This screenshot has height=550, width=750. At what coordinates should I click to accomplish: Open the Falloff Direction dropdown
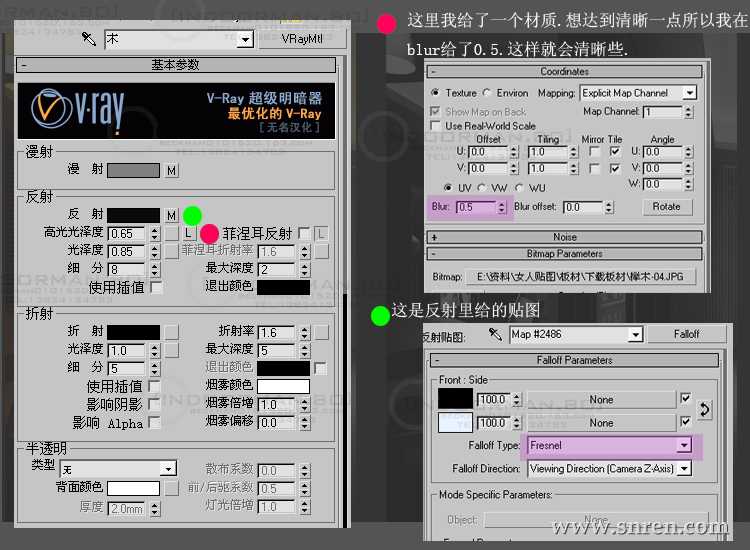684,468
